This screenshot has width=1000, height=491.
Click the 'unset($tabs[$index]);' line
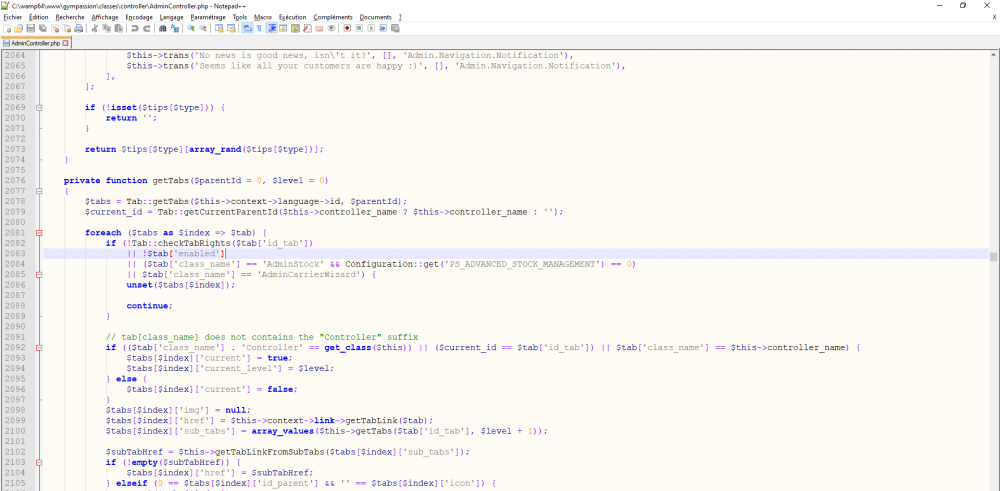pos(181,285)
